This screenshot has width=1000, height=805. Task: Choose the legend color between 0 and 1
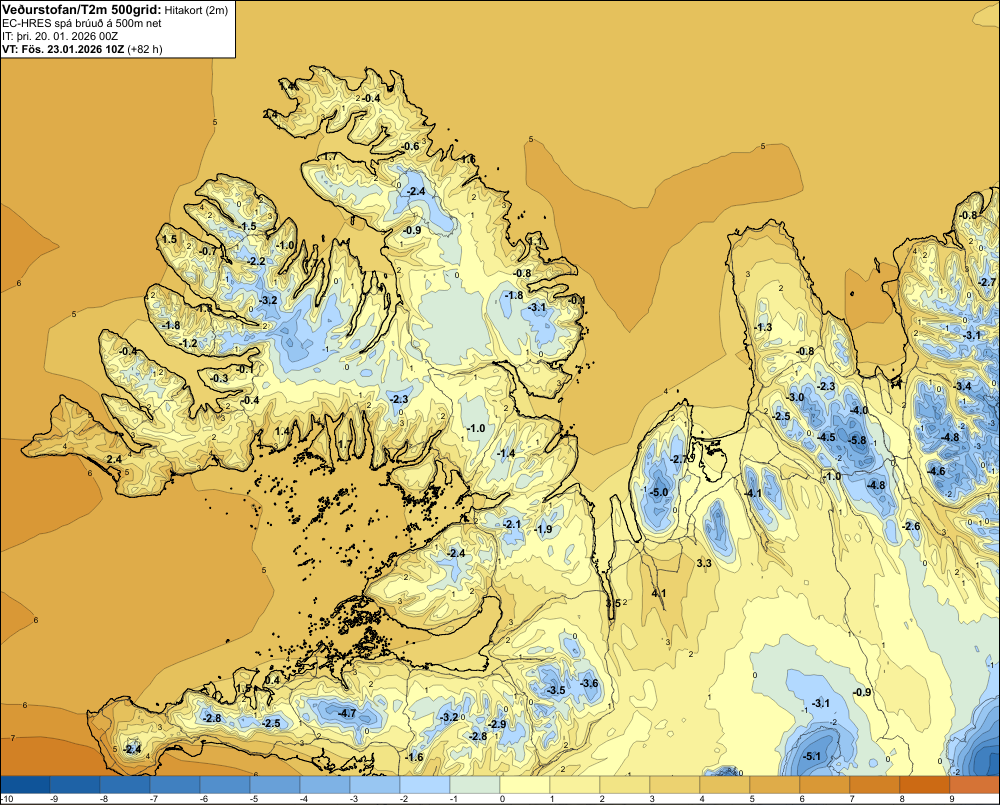coord(524,785)
